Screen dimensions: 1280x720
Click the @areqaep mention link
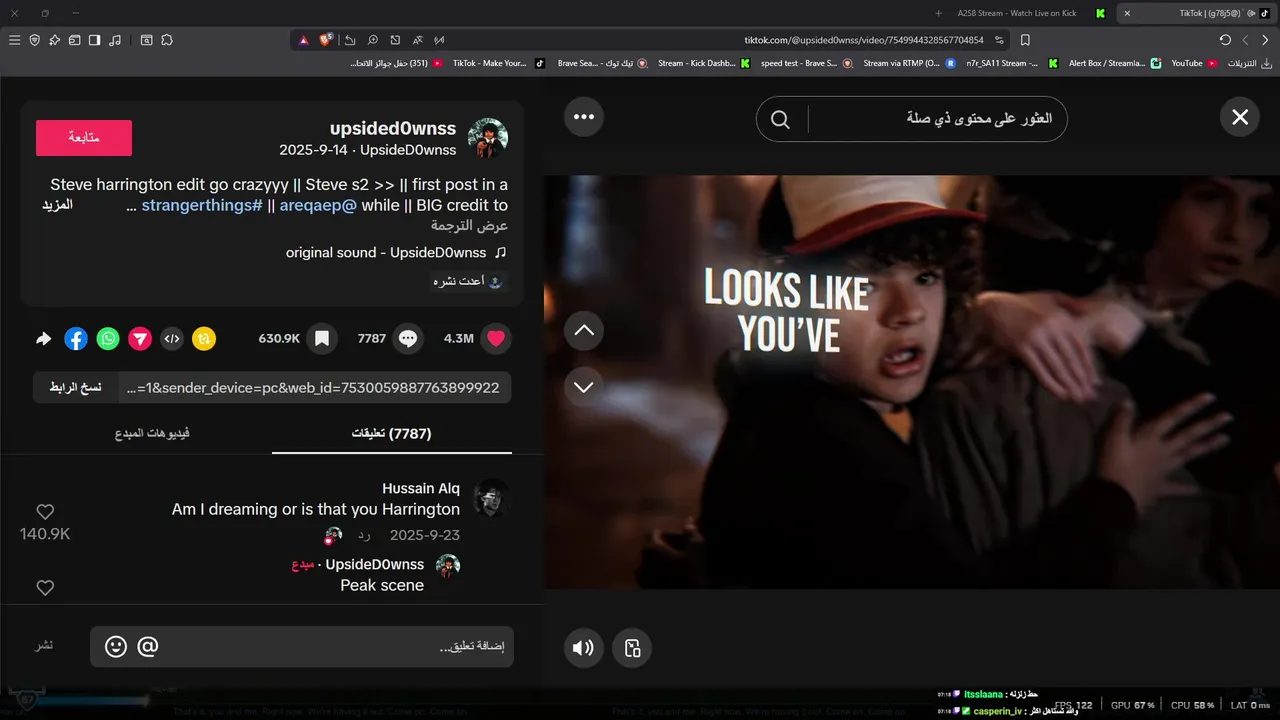pos(318,205)
